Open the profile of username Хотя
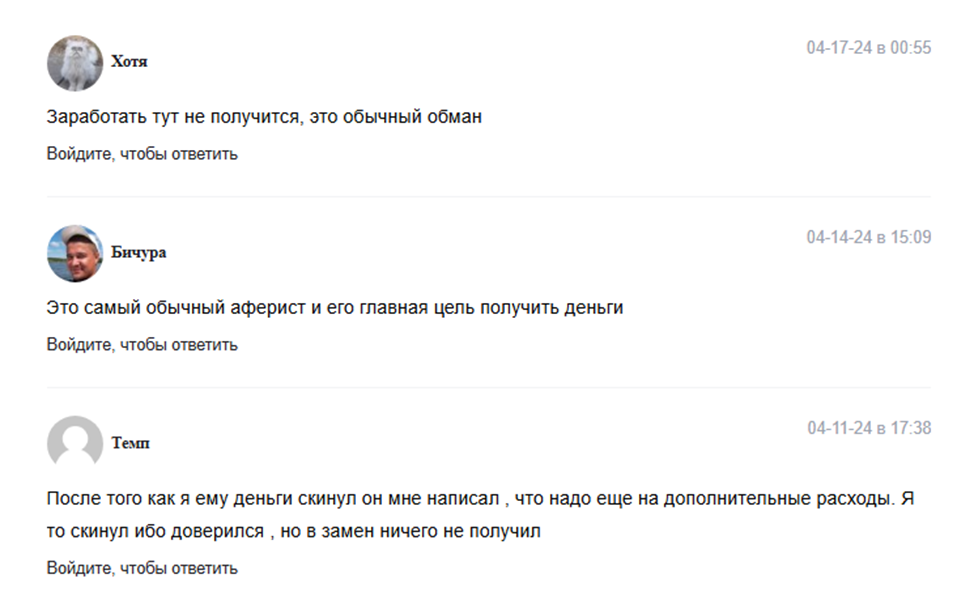Viewport: 974px width, 600px height. 129,62
